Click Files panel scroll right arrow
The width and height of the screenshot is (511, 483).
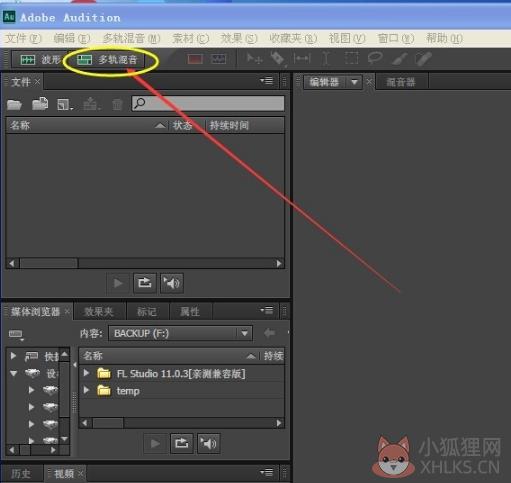pyautogui.click(x=279, y=263)
